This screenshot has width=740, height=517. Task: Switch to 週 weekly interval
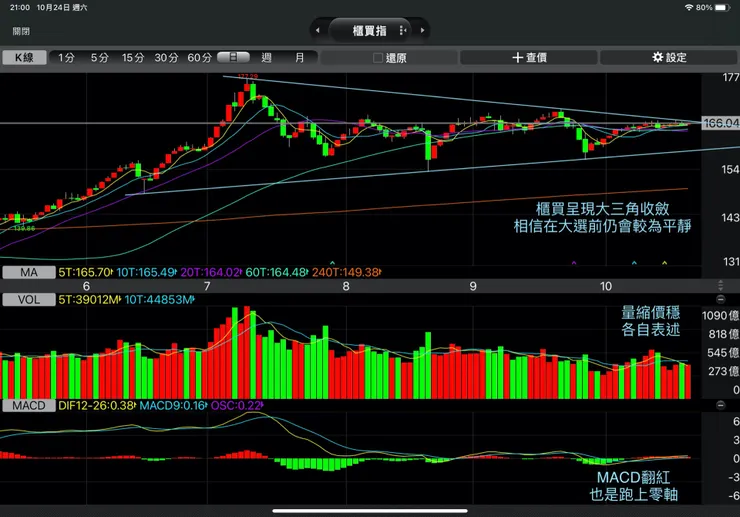click(x=267, y=58)
